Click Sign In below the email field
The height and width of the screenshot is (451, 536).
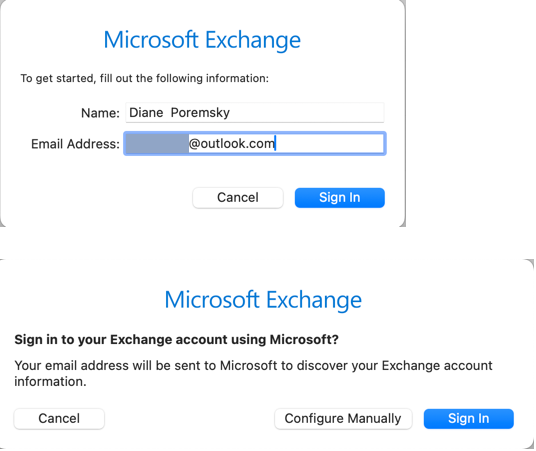point(340,198)
